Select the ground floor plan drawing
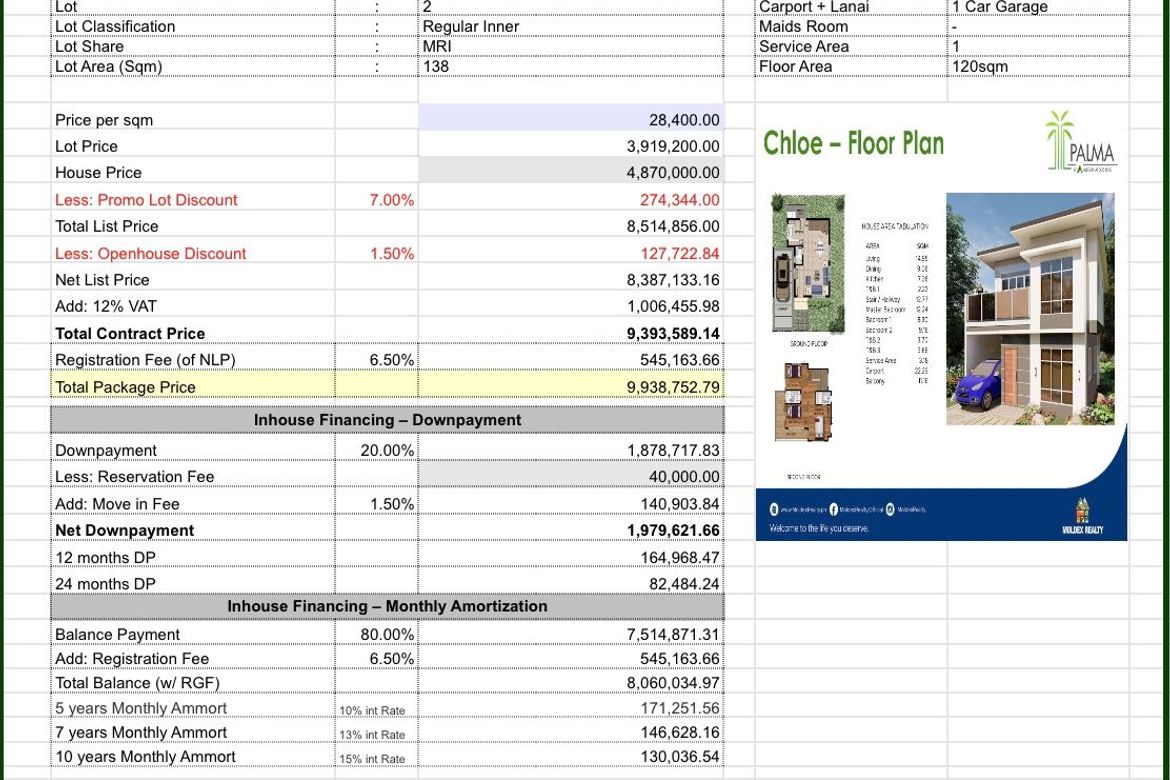 [x=808, y=263]
